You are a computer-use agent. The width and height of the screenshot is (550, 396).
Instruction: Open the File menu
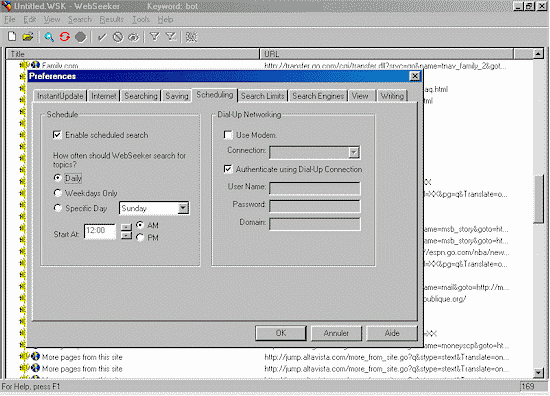click(9, 20)
